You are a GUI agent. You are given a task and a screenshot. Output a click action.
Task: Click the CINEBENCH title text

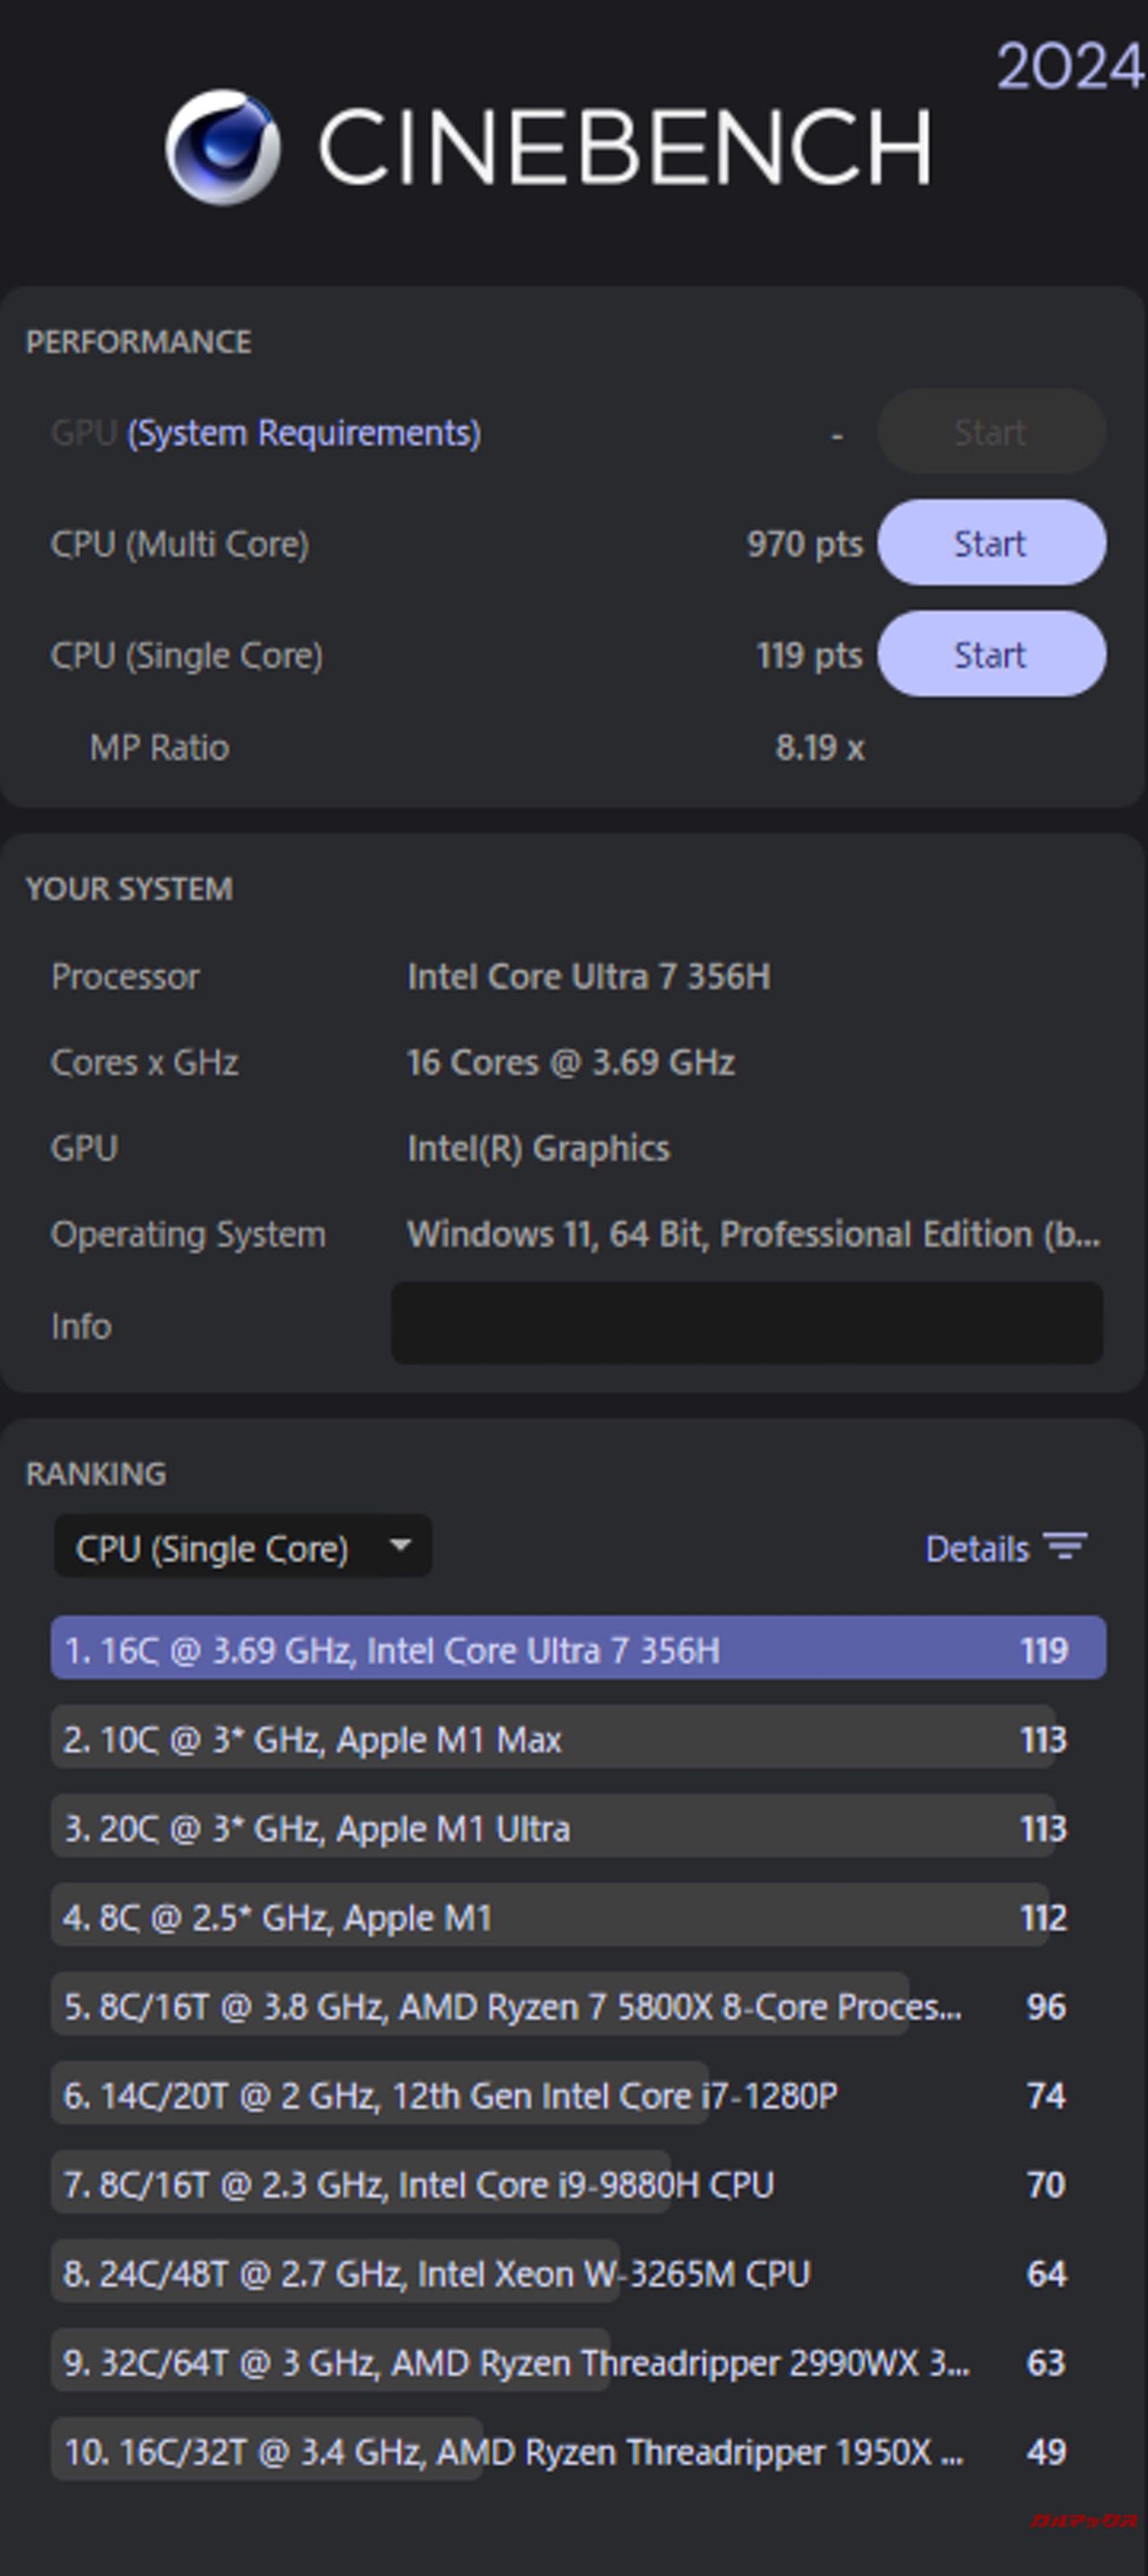coord(625,148)
